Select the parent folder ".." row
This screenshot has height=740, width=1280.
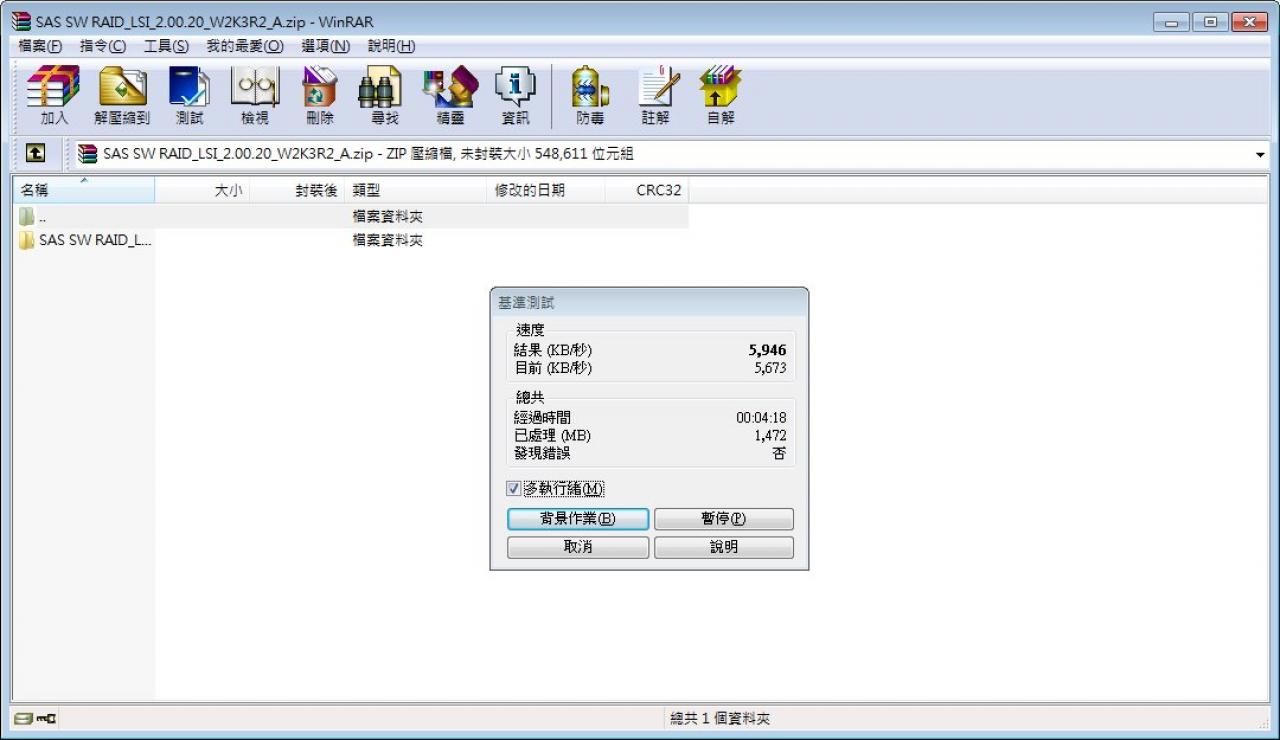(x=350, y=216)
